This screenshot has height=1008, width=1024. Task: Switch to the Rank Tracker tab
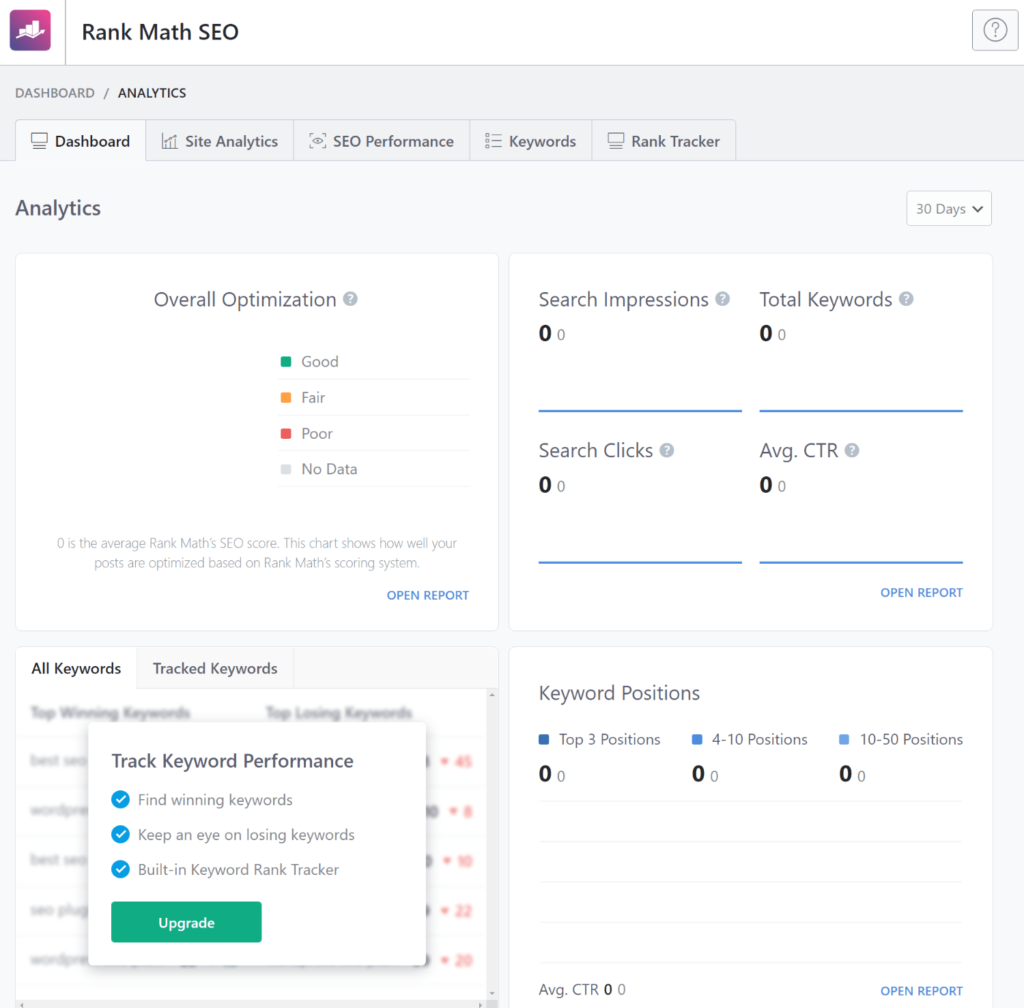pos(663,141)
